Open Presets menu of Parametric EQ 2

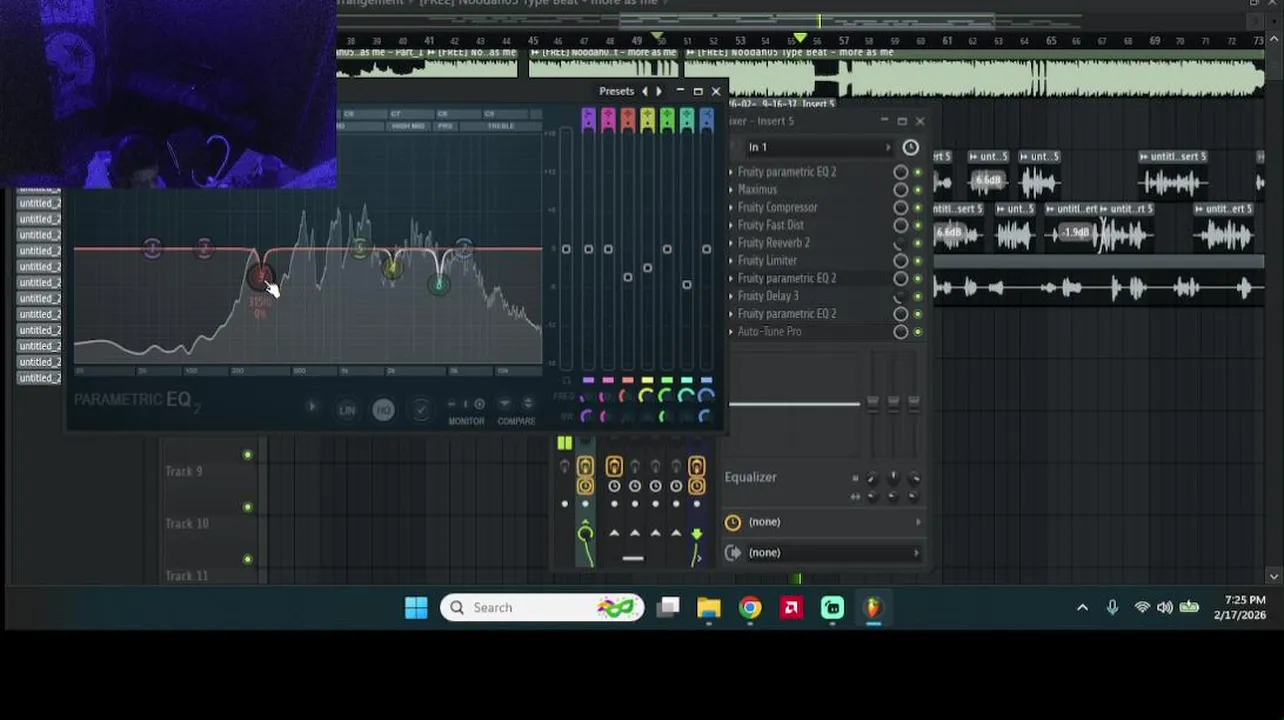coord(616,91)
